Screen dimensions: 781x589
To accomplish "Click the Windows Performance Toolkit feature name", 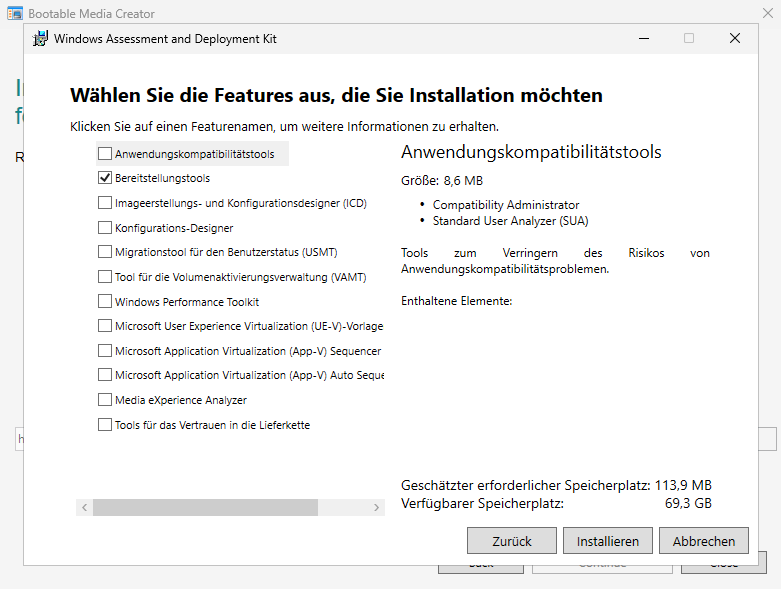I will (187, 302).
